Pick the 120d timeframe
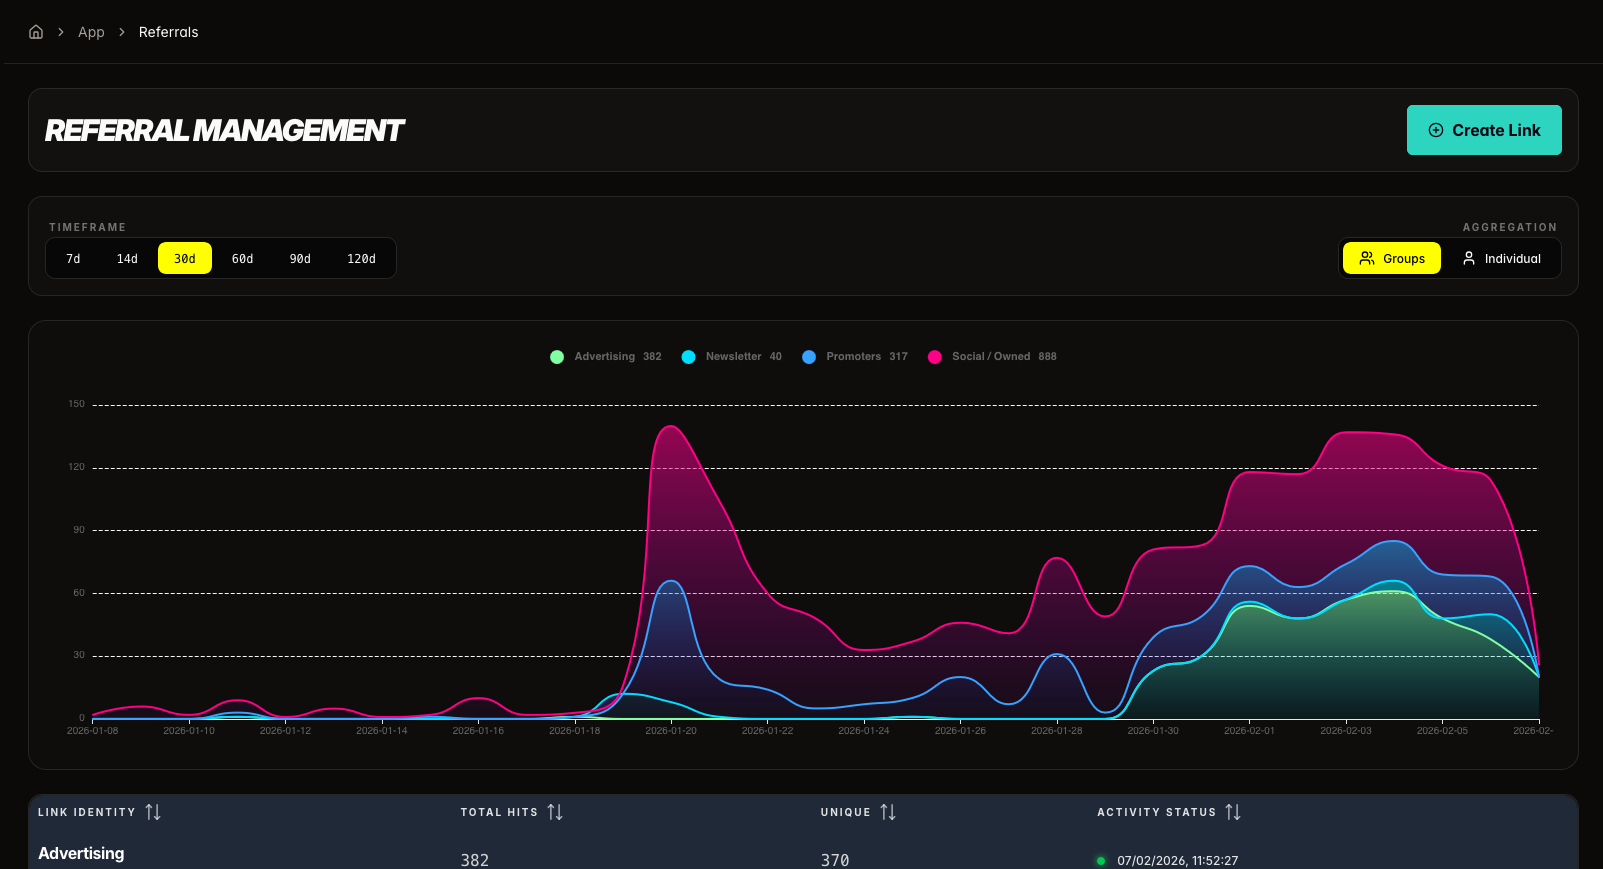Viewport: 1603px width, 869px height. [x=361, y=259]
